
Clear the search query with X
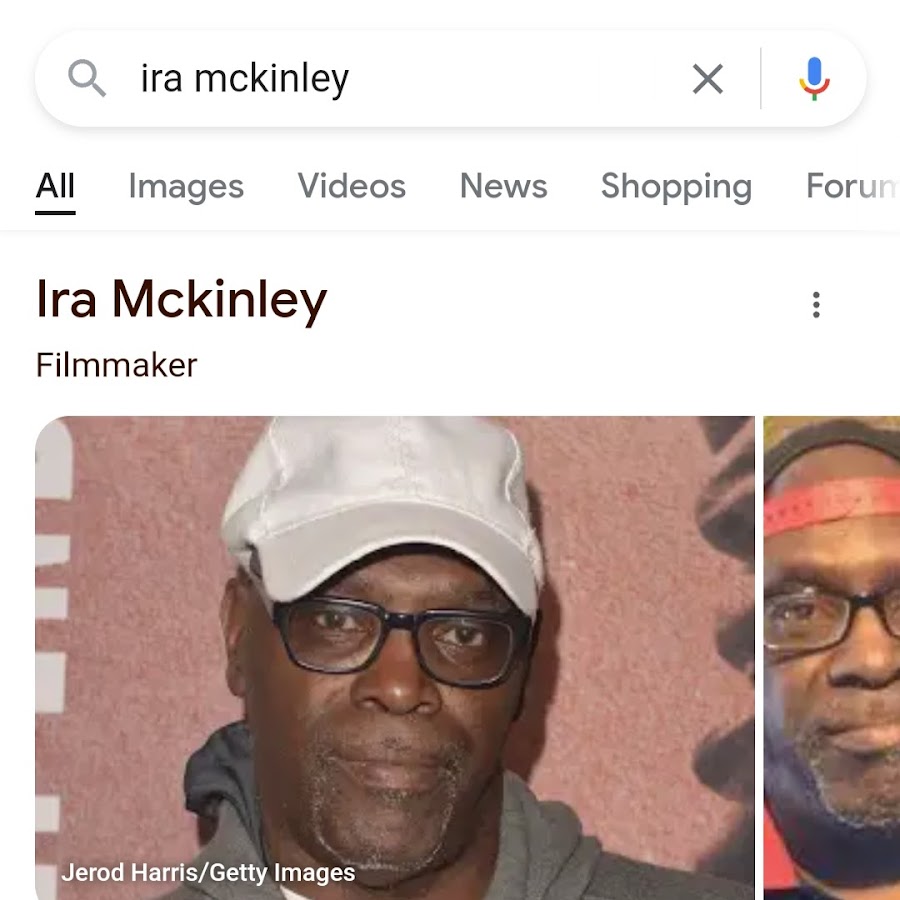[707, 79]
